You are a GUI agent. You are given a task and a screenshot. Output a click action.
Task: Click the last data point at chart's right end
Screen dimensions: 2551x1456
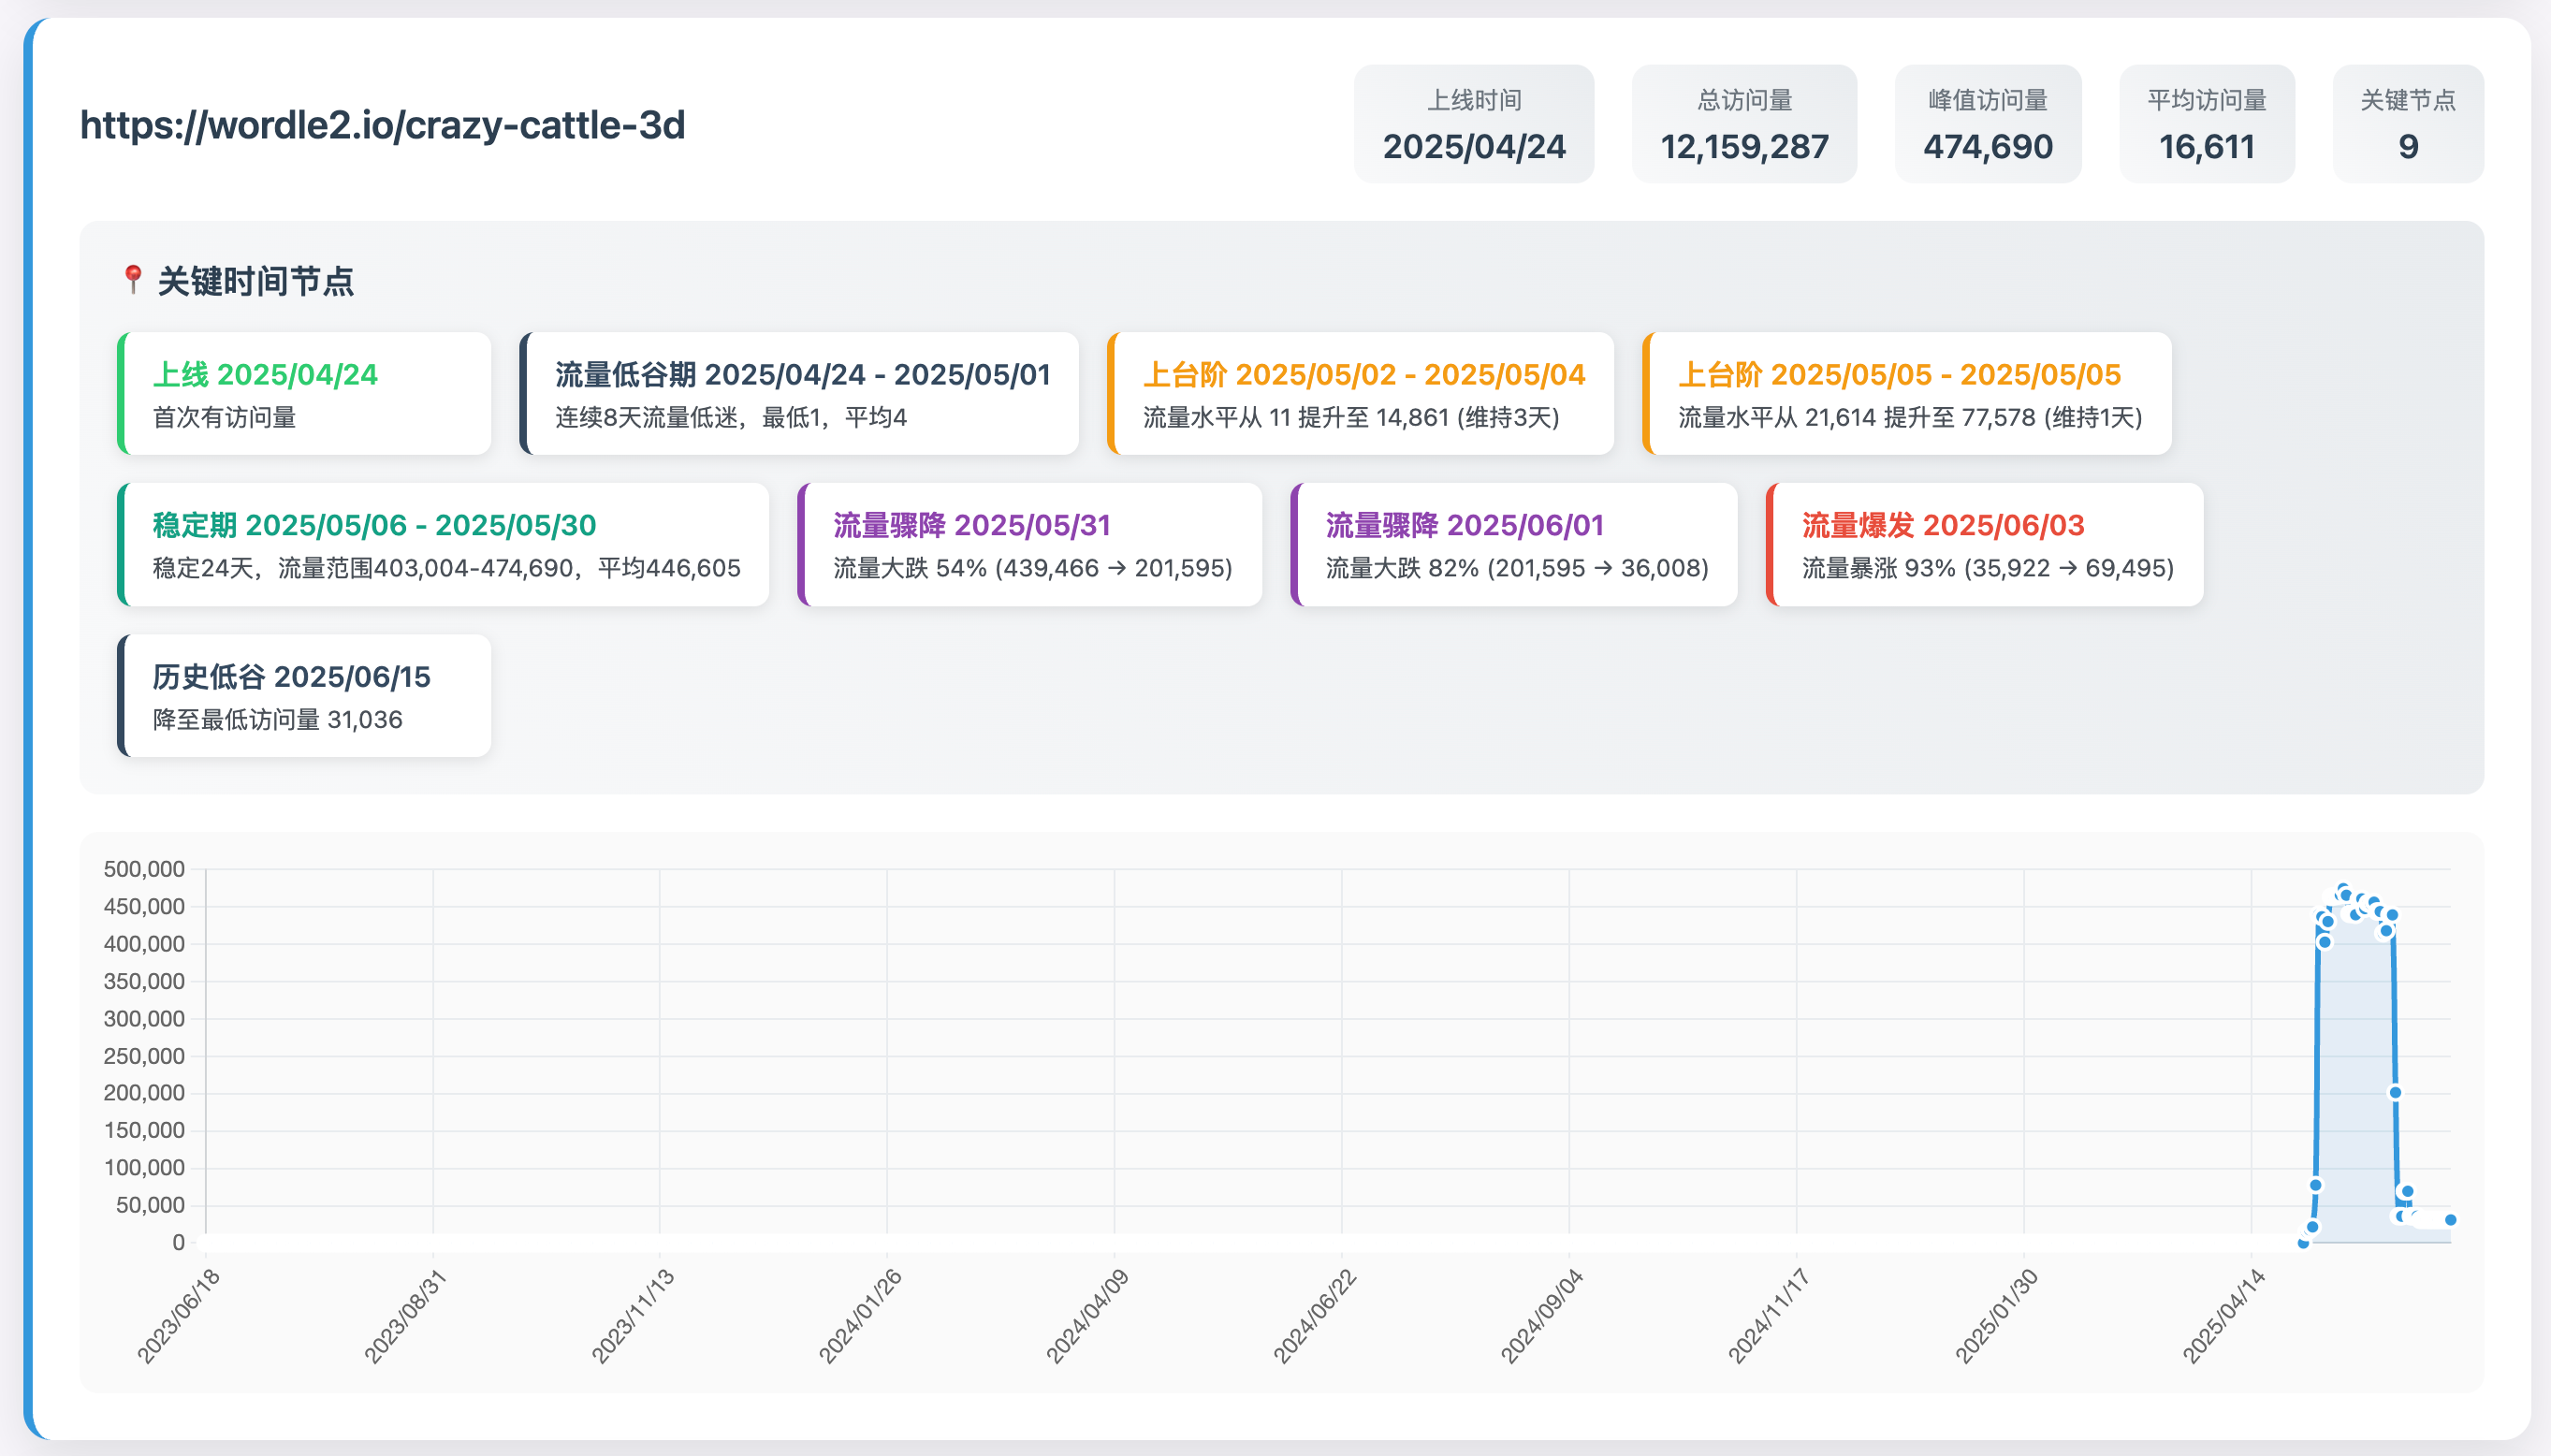tap(2450, 1219)
